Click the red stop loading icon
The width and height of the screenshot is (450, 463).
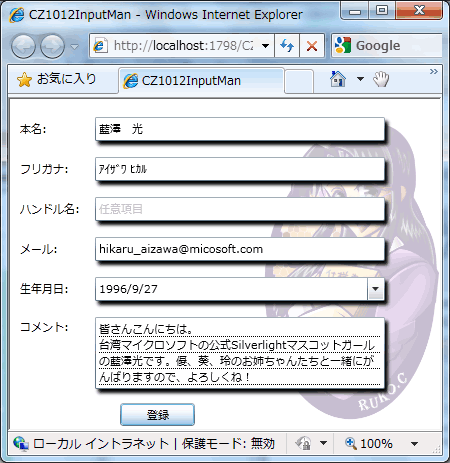tap(312, 45)
